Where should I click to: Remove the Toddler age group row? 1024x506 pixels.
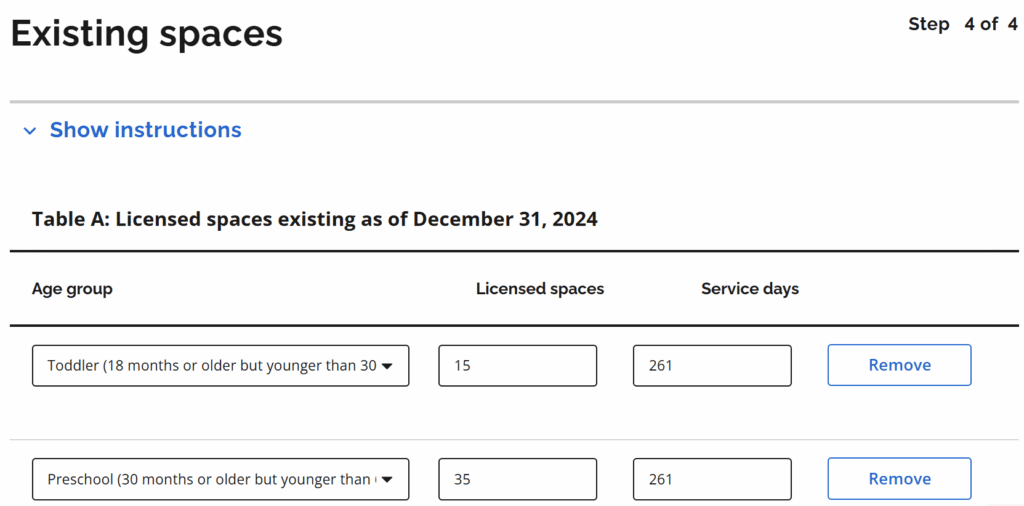click(x=899, y=365)
